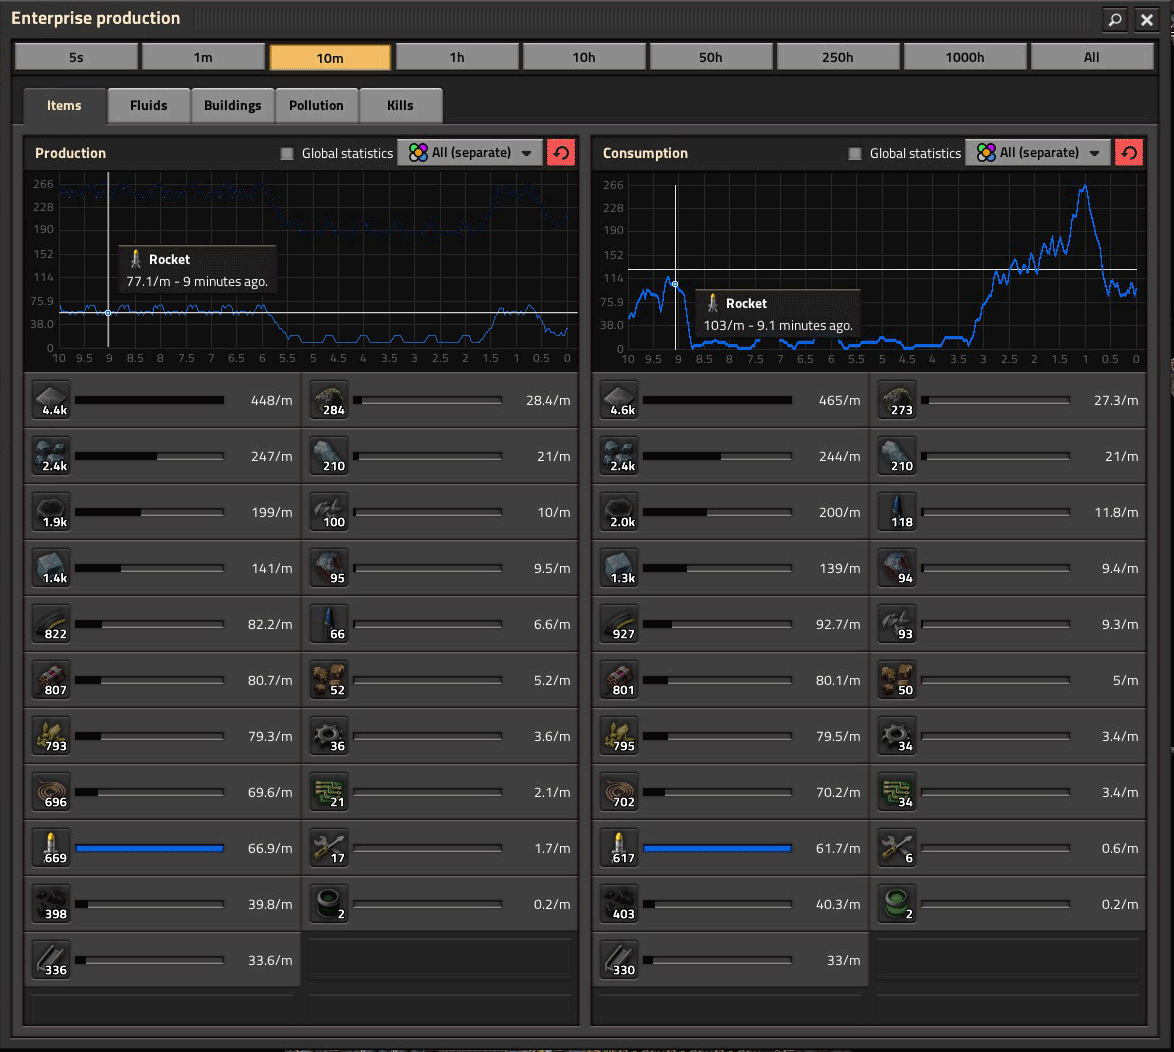This screenshot has height=1052, width=1174.
Task: Click the repair pack icon under Production
Action: coord(329,848)
